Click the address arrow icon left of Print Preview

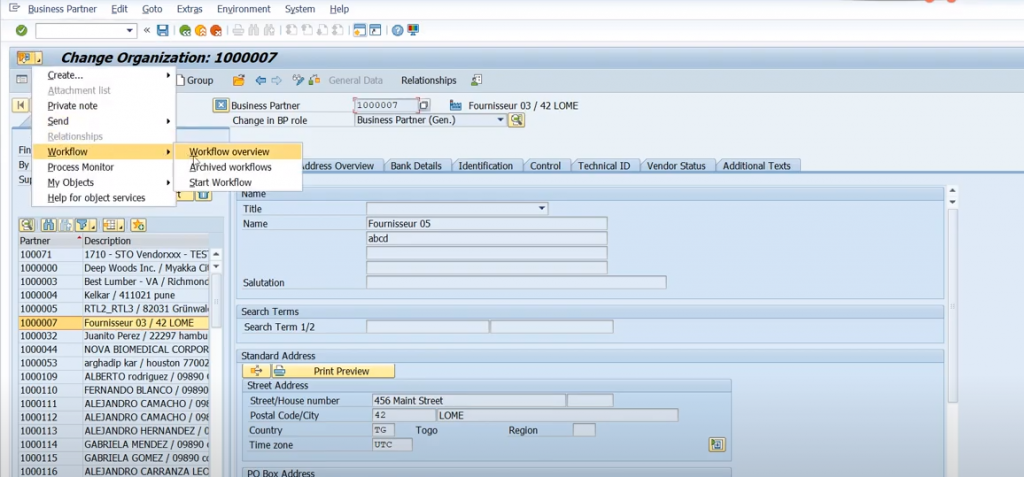pos(257,371)
